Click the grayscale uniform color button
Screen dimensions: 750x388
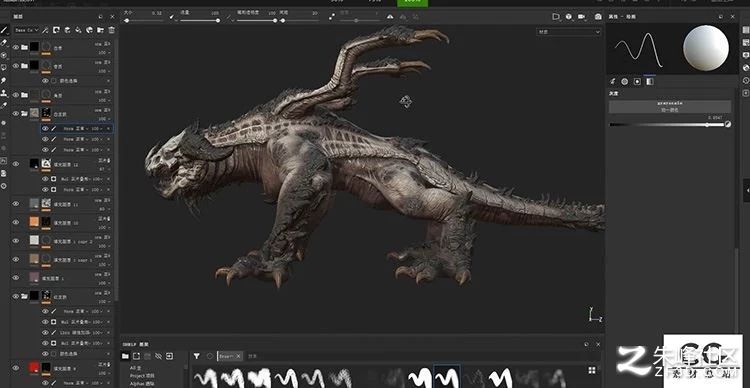coord(670,107)
